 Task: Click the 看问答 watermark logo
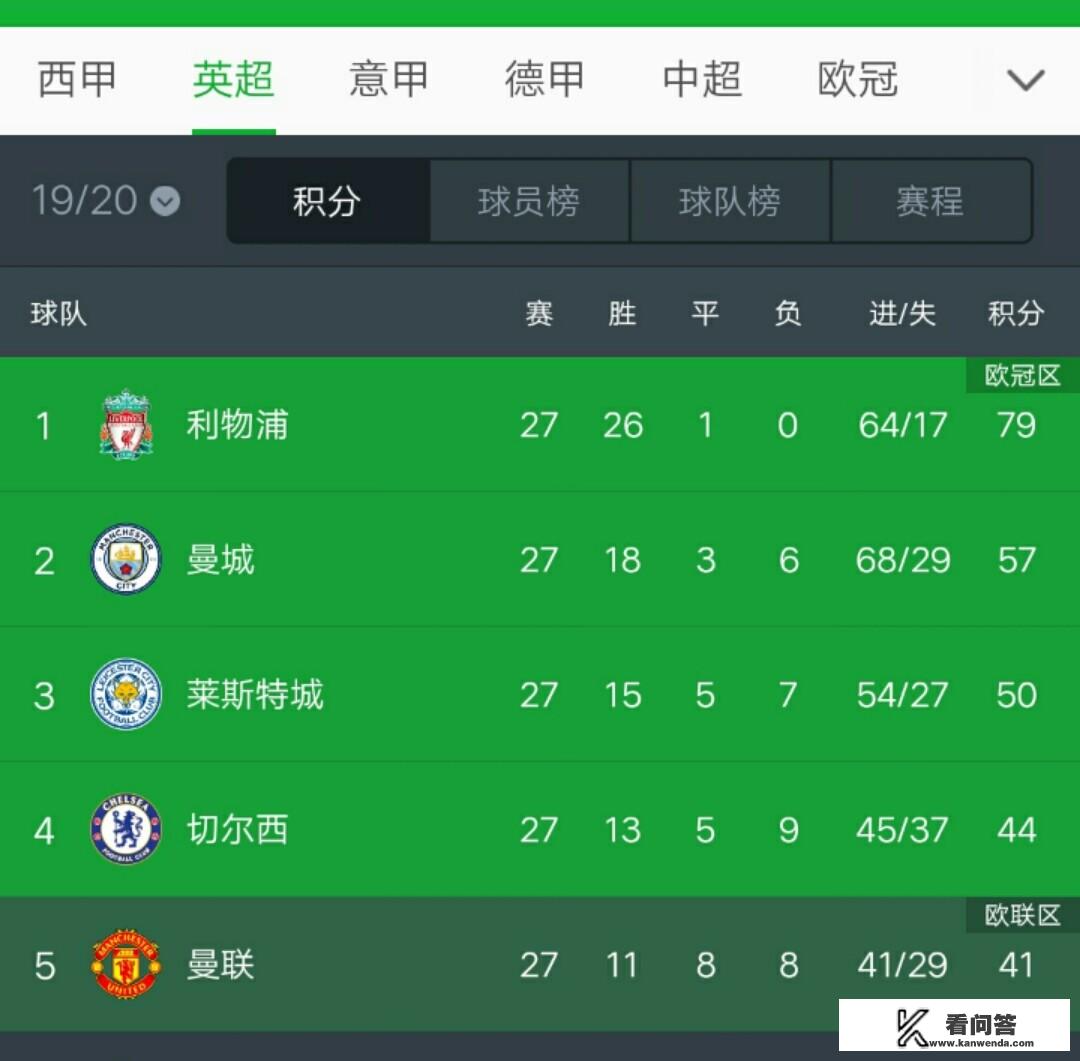[955, 1026]
